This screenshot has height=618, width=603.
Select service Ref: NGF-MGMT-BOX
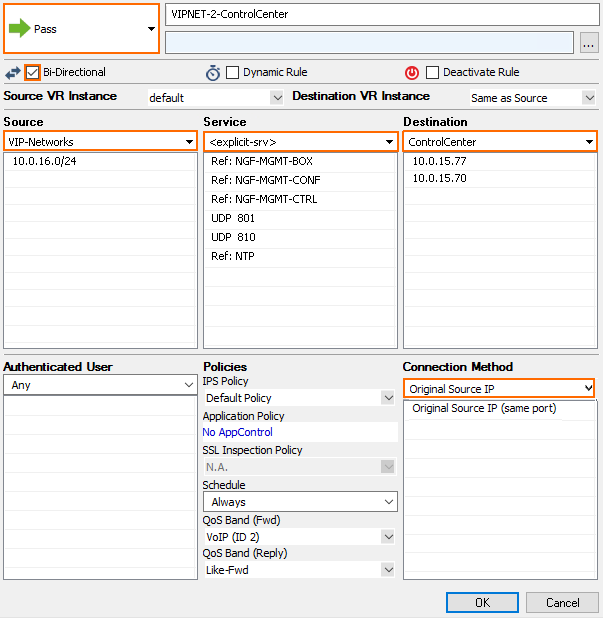[x=300, y=161]
